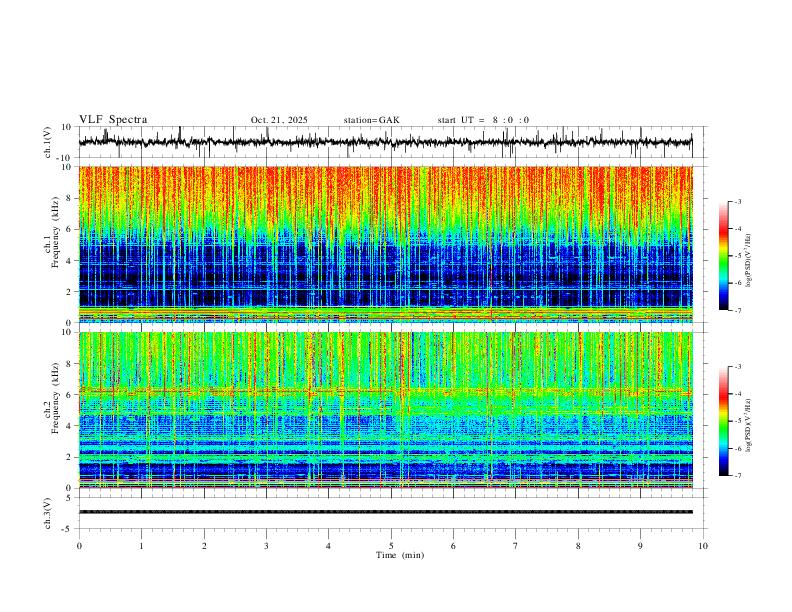
Task: Click the upper PSD color scale bar
Action: click(x=724, y=256)
